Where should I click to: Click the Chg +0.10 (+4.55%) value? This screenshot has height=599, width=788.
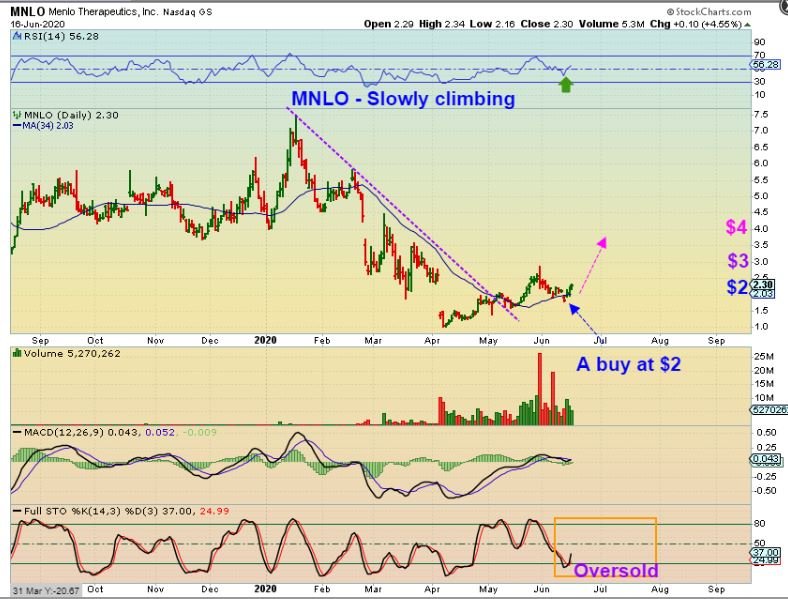696,24
